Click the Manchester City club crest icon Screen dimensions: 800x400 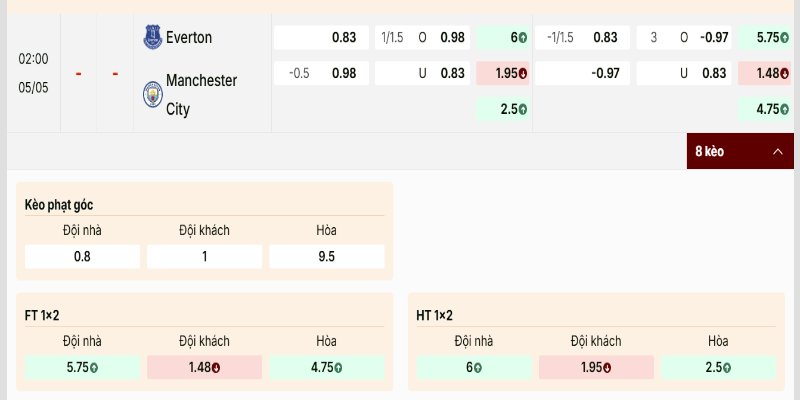pyautogui.click(x=153, y=94)
